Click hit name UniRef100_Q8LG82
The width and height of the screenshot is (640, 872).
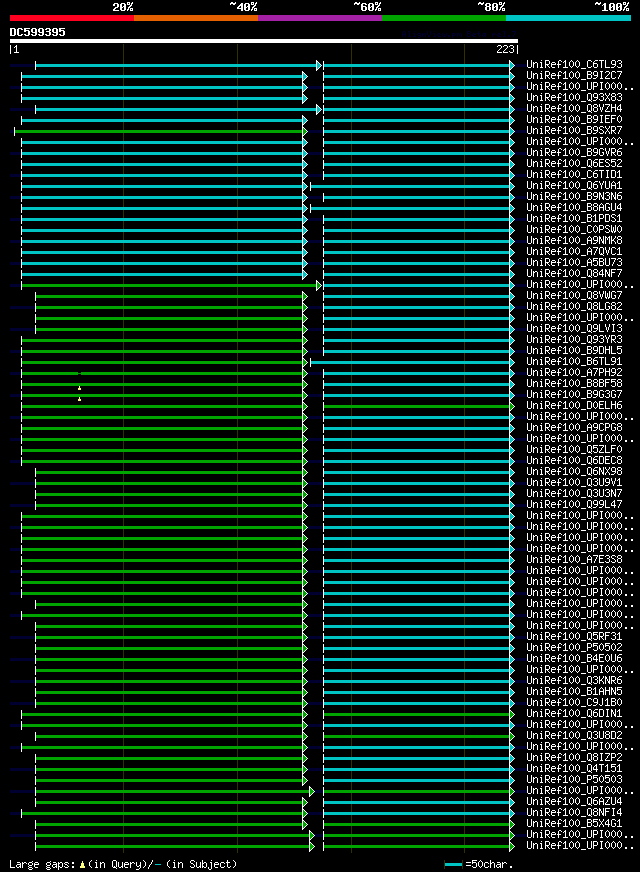click(x=574, y=306)
